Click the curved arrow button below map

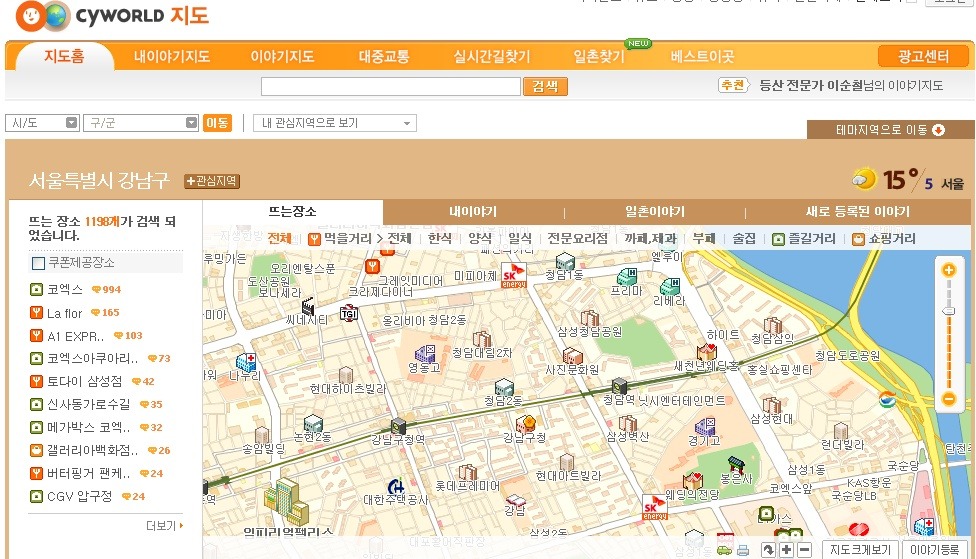click(769, 550)
